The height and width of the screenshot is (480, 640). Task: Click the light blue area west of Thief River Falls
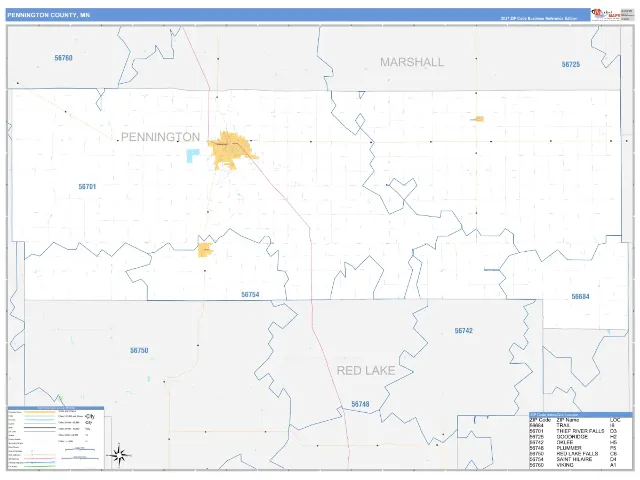pyautogui.click(x=192, y=156)
